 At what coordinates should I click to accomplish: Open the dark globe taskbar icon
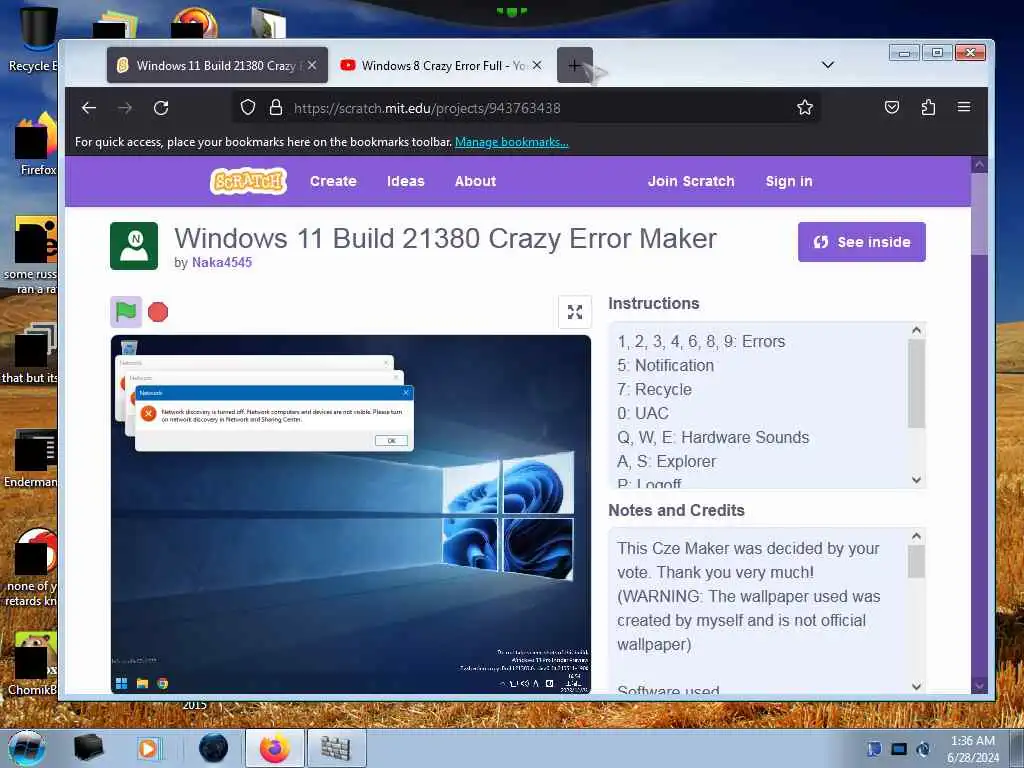213,748
